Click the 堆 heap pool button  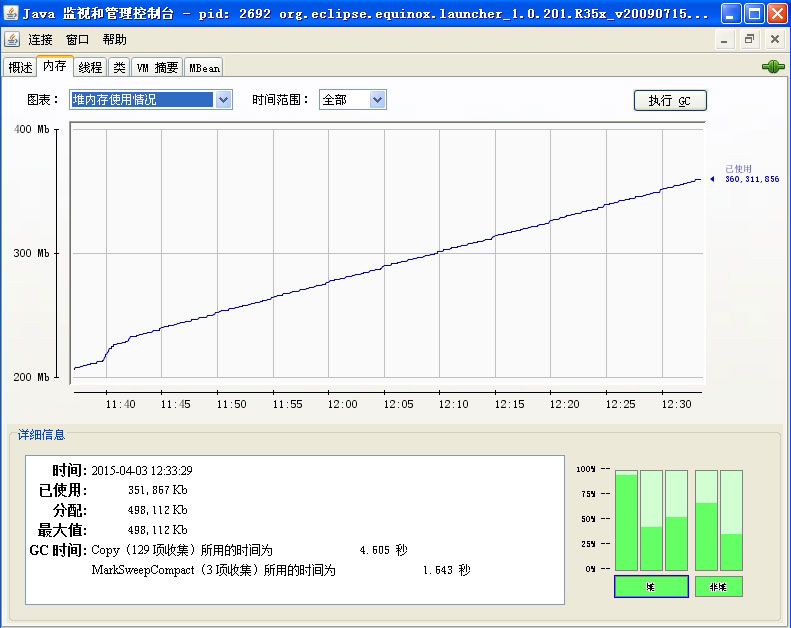[x=651, y=587]
